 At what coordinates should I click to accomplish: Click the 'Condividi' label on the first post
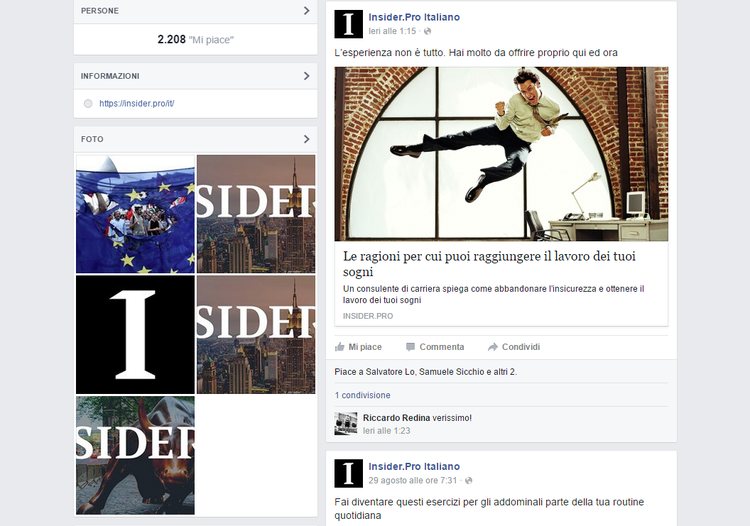click(x=521, y=347)
